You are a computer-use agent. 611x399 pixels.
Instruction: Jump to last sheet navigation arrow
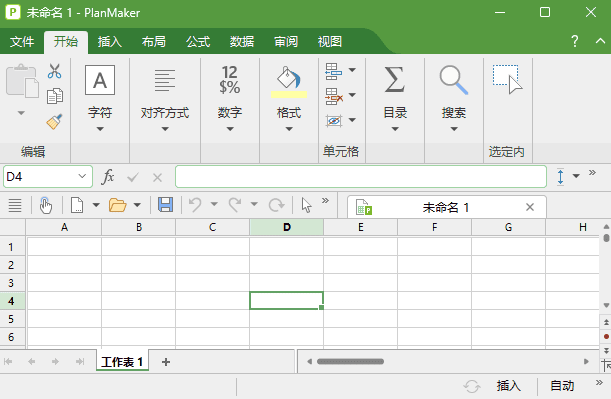click(x=79, y=362)
